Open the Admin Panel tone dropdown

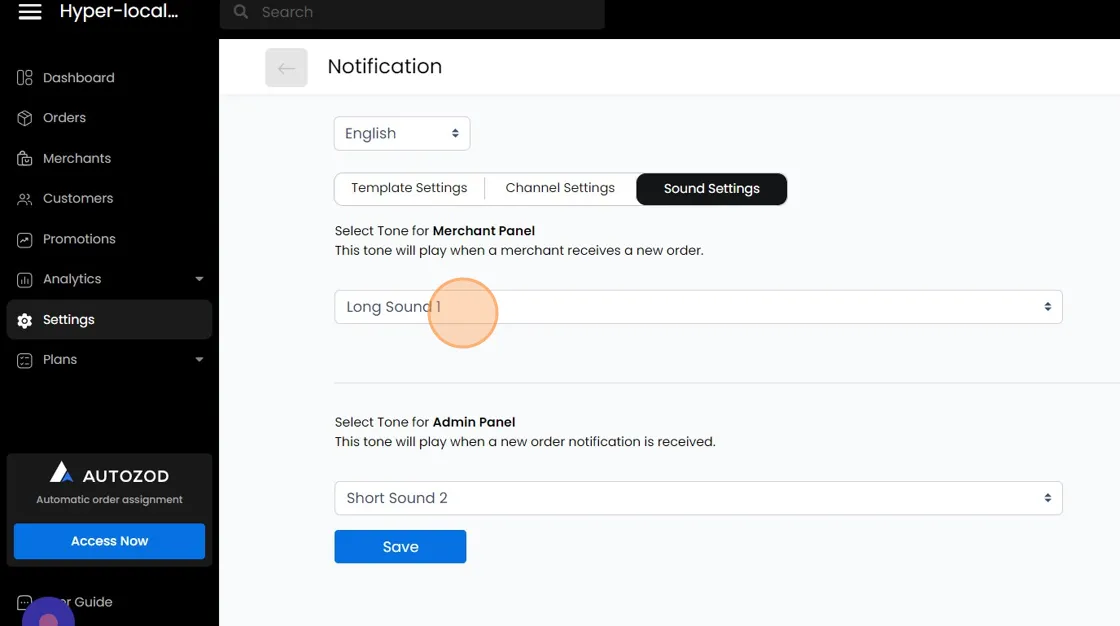698,498
